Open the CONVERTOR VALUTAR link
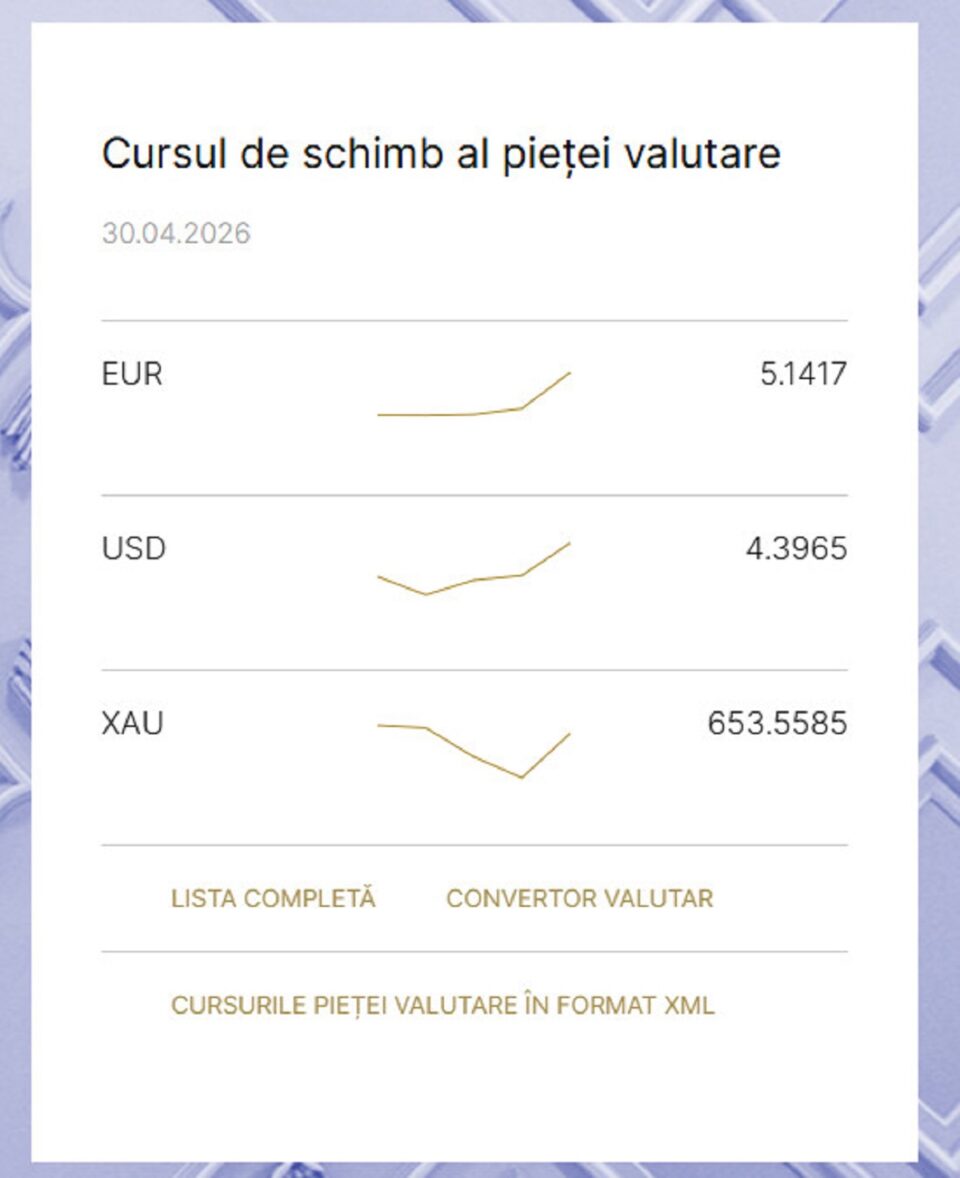Viewport: 960px width, 1178px height. [x=579, y=898]
